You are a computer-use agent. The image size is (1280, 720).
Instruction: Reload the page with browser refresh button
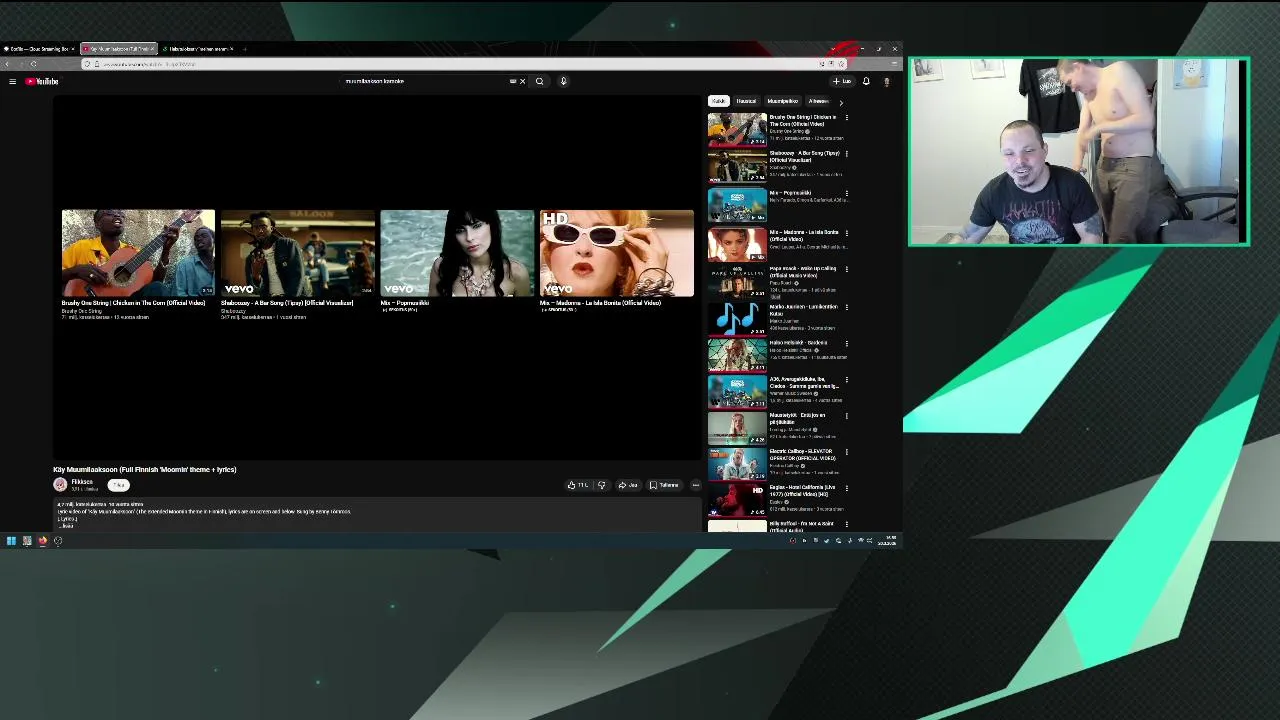33,64
